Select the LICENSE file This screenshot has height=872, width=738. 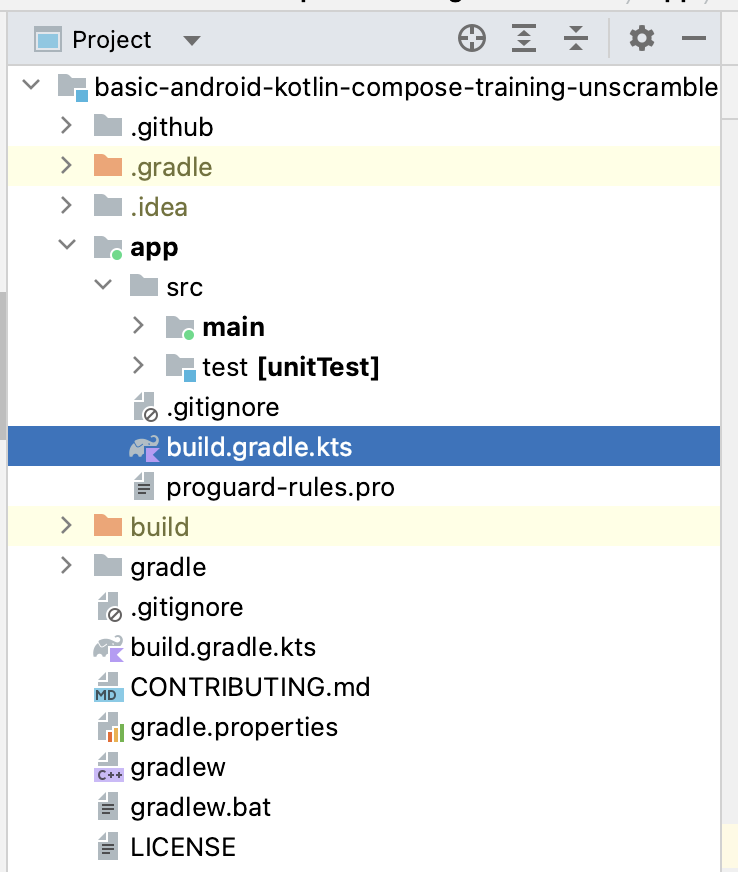click(x=183, y=848)
